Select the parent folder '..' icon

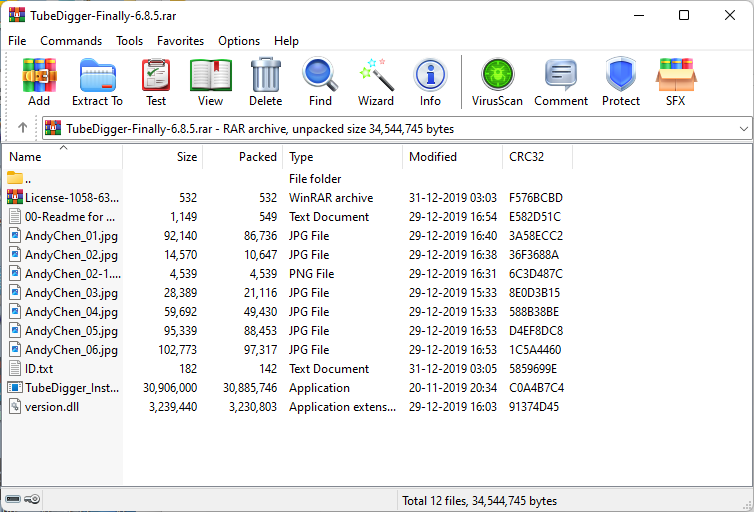[x=15, y=178]
